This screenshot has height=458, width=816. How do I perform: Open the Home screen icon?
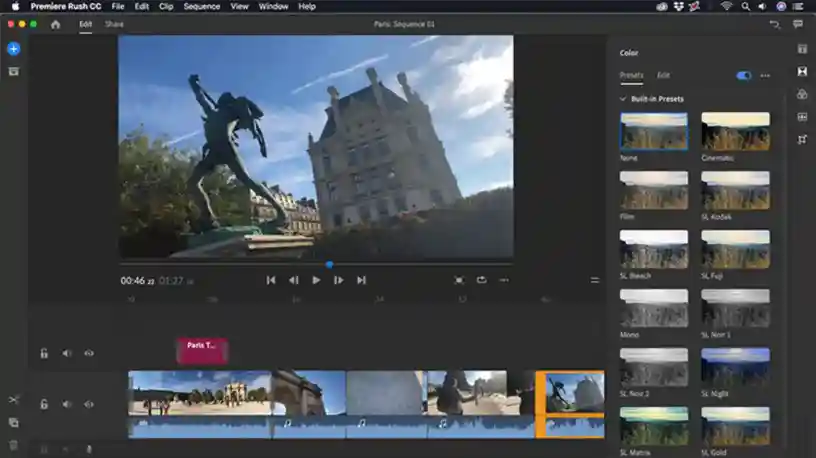[x=56, y=24]
